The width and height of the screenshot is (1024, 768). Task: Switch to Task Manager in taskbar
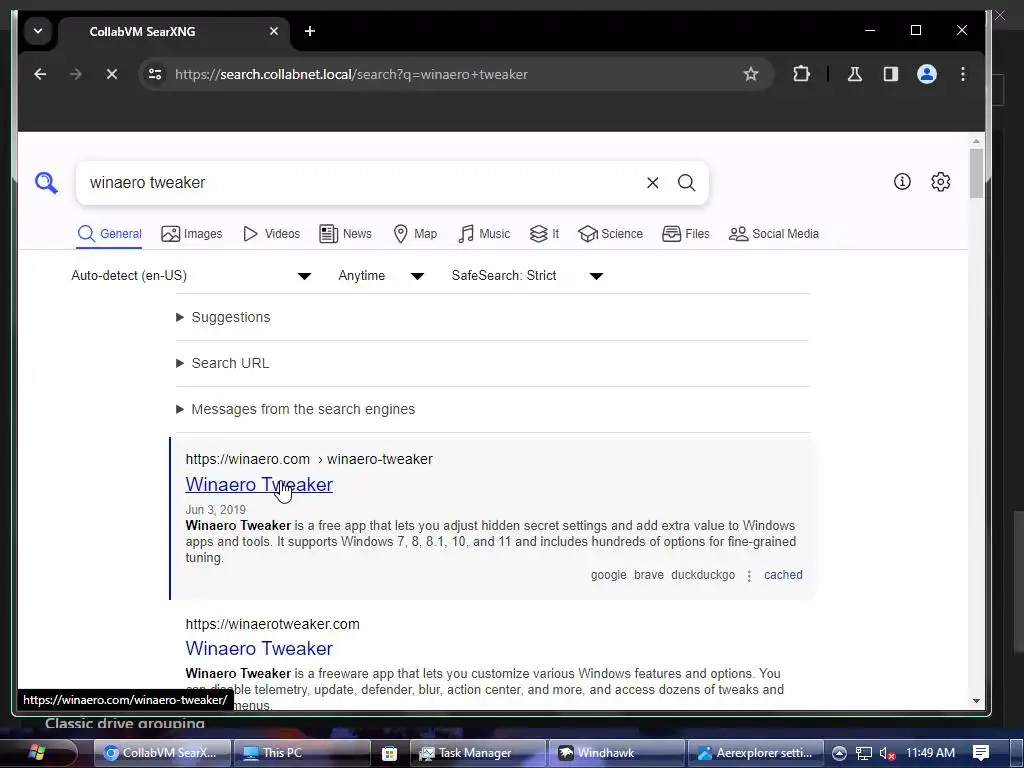(x=478, y=753)
